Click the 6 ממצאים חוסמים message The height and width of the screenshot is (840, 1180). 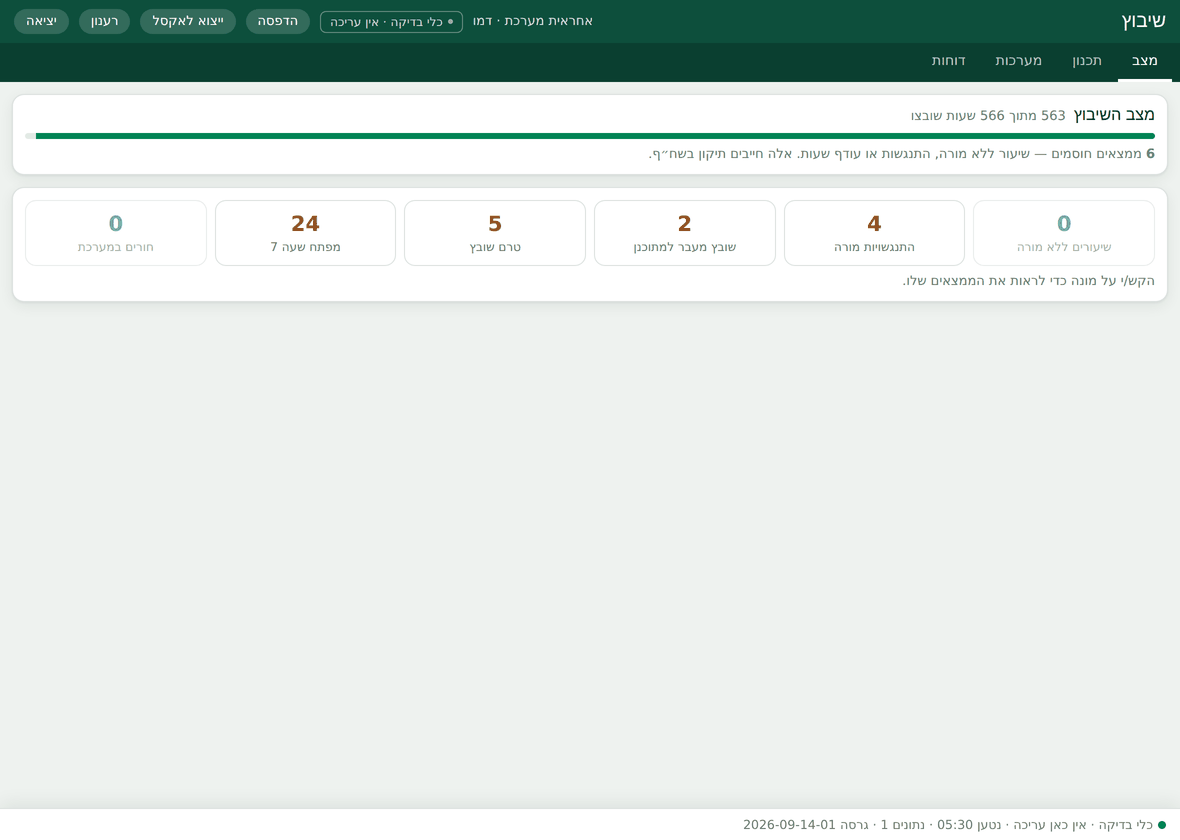click(x=902, y=154)
